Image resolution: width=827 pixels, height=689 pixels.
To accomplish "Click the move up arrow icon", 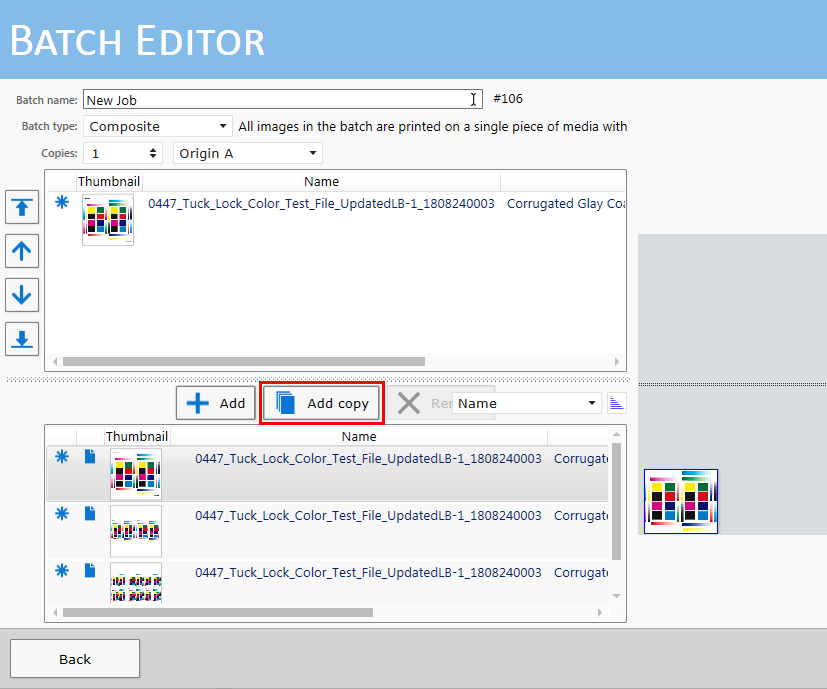I will click(x=21, y=251).
